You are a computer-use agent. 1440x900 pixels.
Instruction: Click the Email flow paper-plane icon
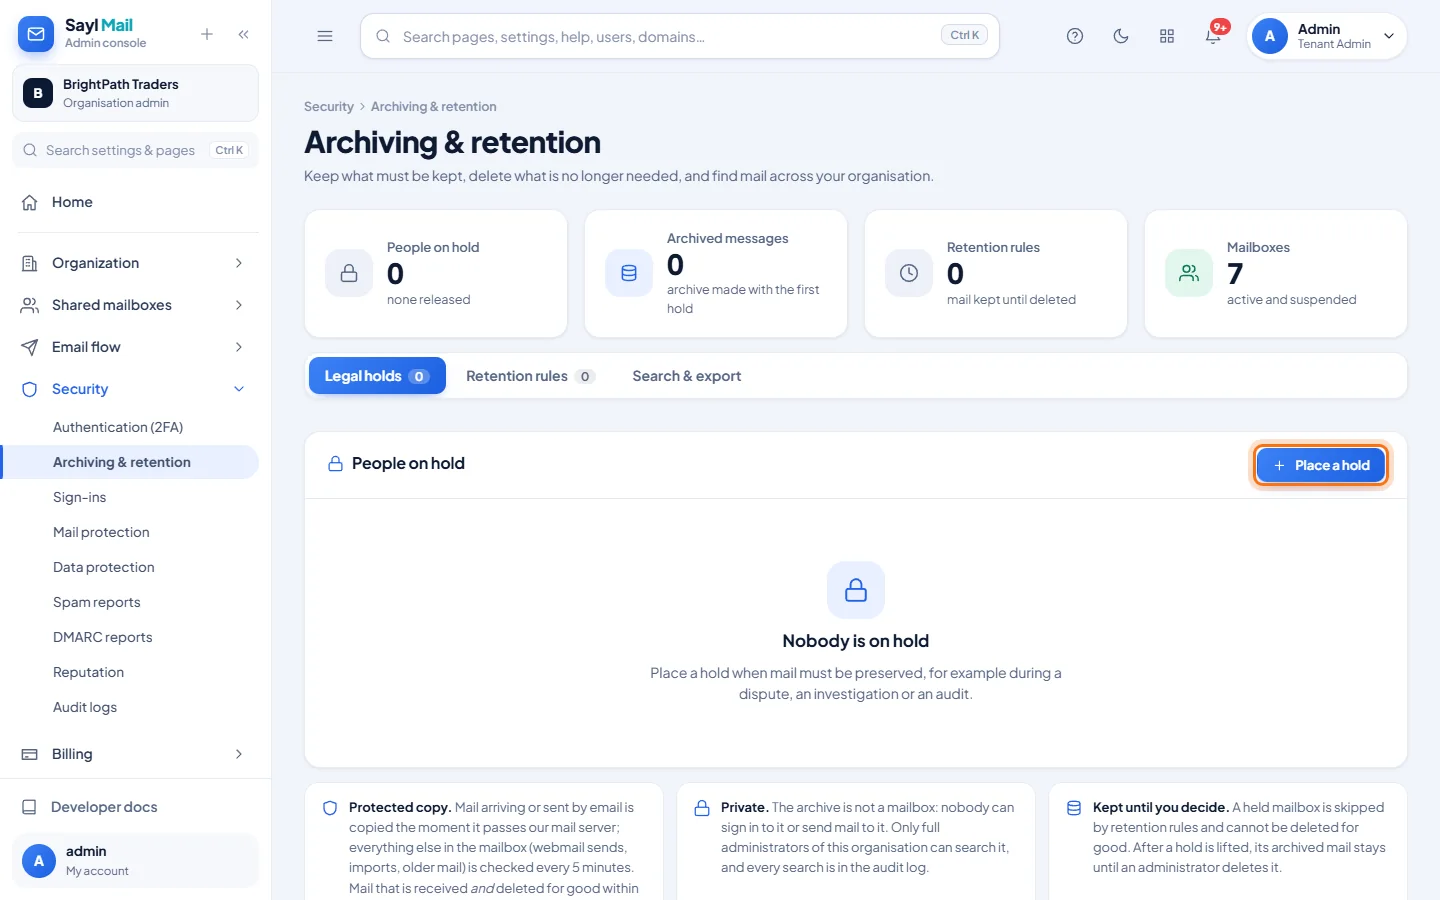(30, 347)
